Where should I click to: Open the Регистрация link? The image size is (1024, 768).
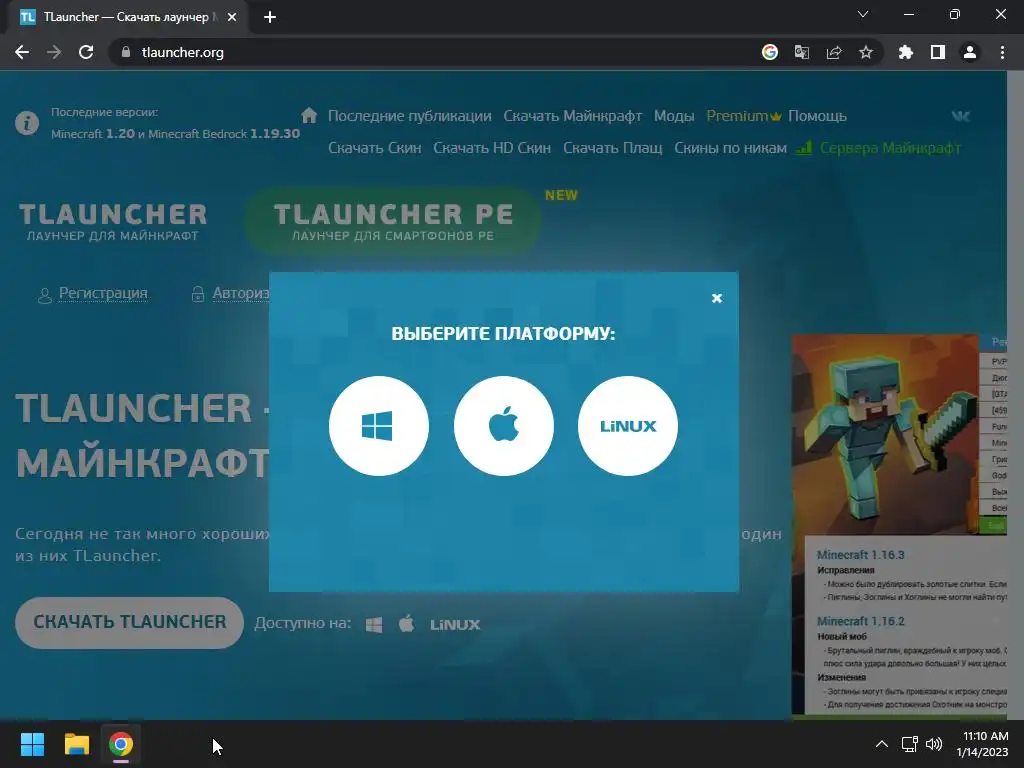click(x=103, y=293)
